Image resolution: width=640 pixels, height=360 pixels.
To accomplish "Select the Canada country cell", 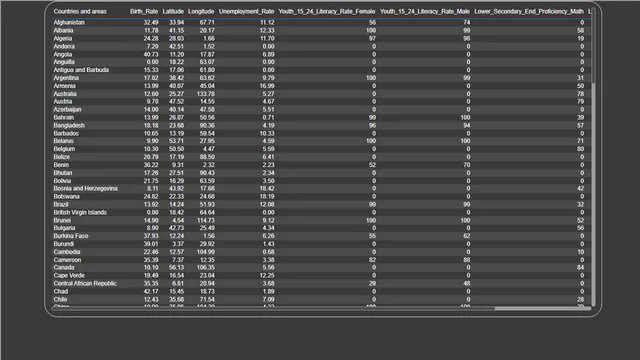I will coord(64,268).
